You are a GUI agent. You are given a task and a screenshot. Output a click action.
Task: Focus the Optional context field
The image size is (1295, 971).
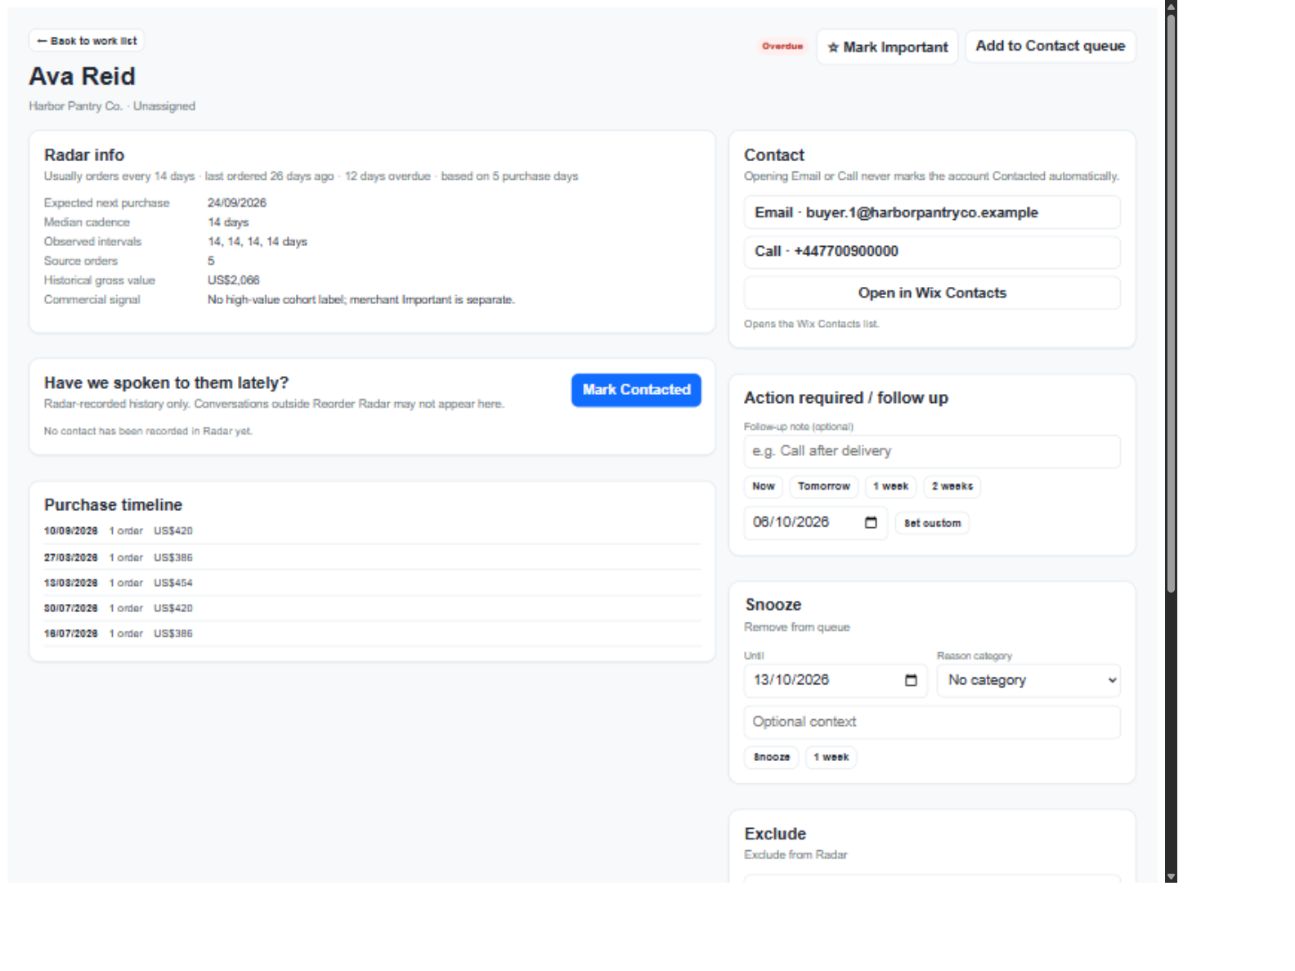point(931,722)
